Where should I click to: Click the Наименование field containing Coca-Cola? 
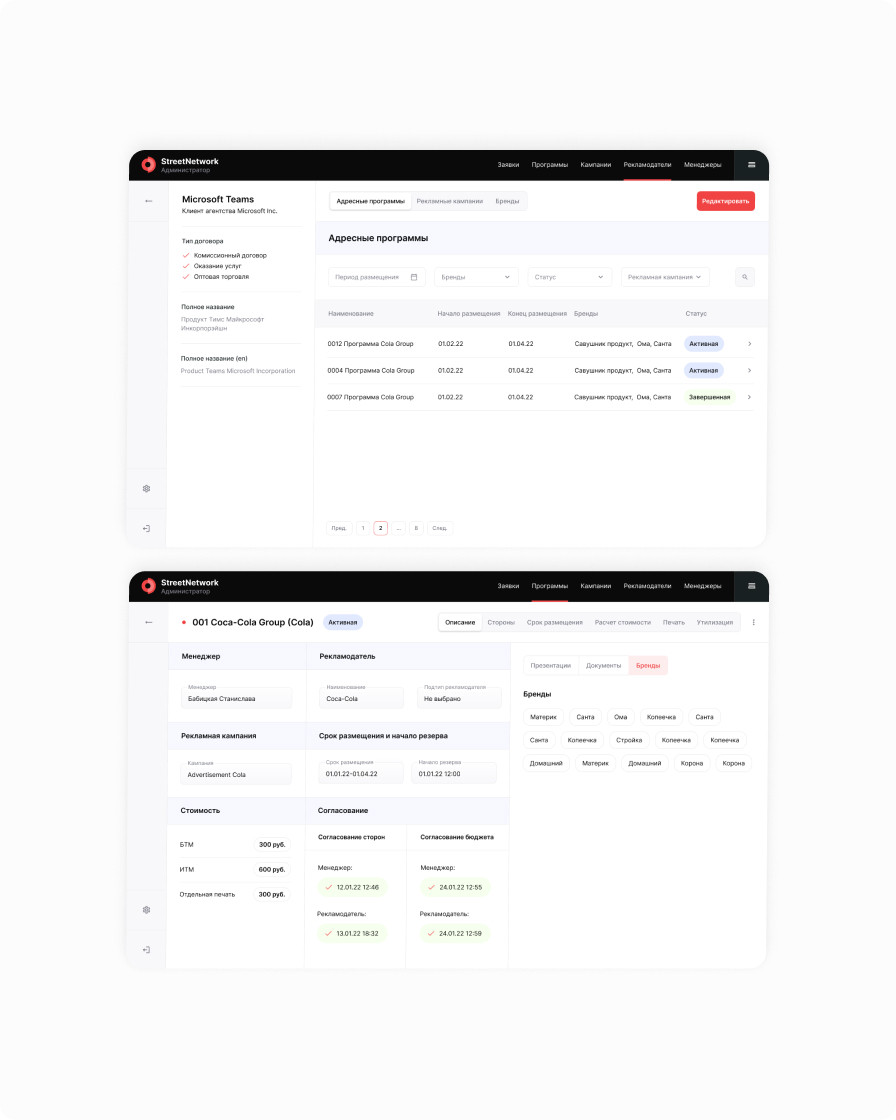(x=362, y=696)
